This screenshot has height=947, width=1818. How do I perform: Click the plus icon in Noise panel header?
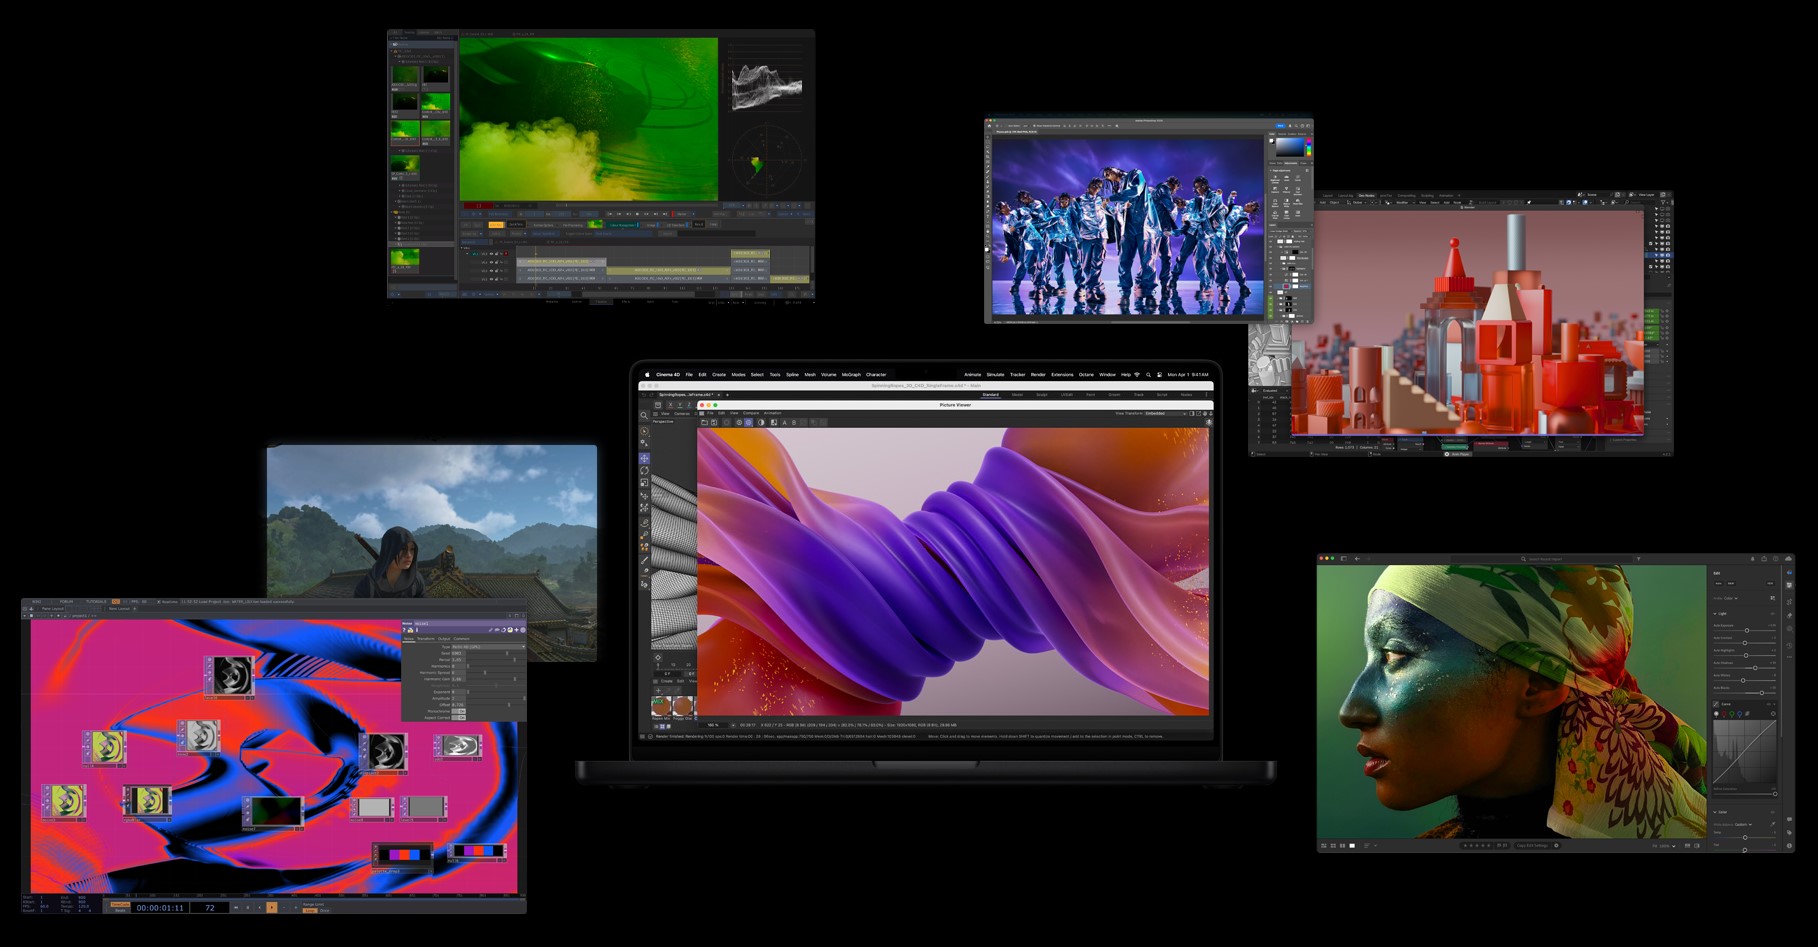(516, 630)
